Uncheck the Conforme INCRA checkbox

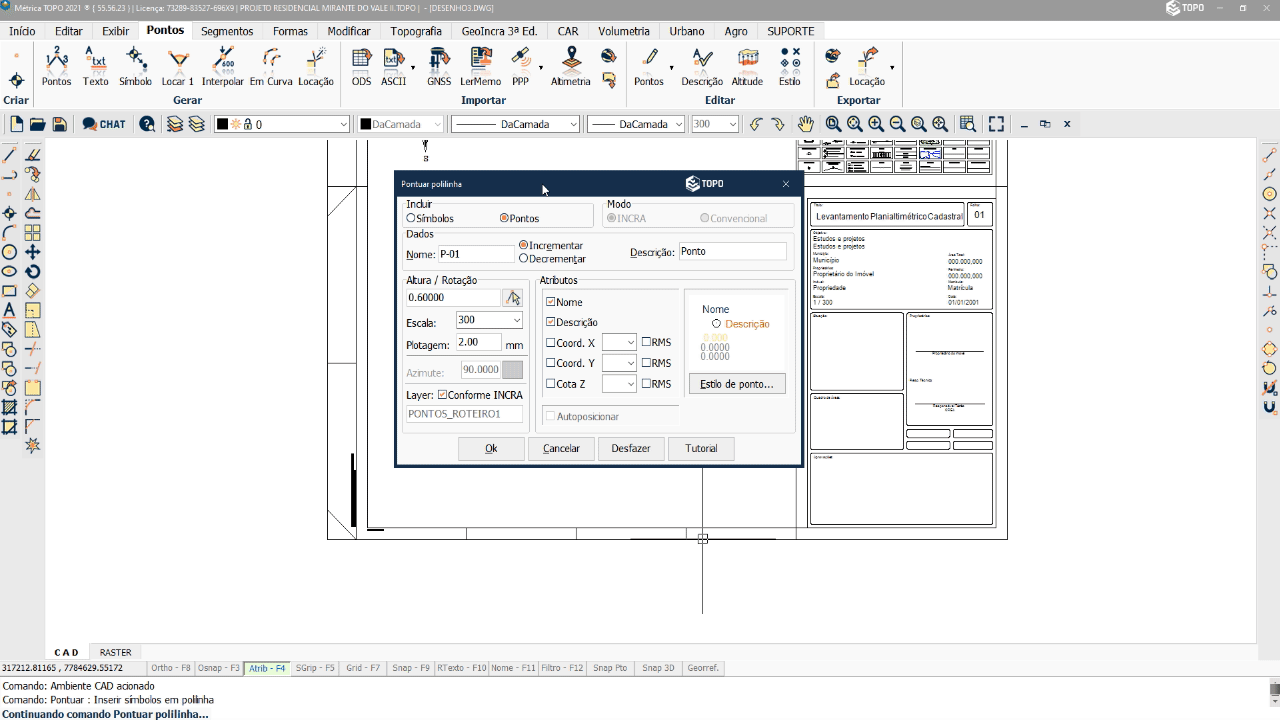(x=443, y=395)
